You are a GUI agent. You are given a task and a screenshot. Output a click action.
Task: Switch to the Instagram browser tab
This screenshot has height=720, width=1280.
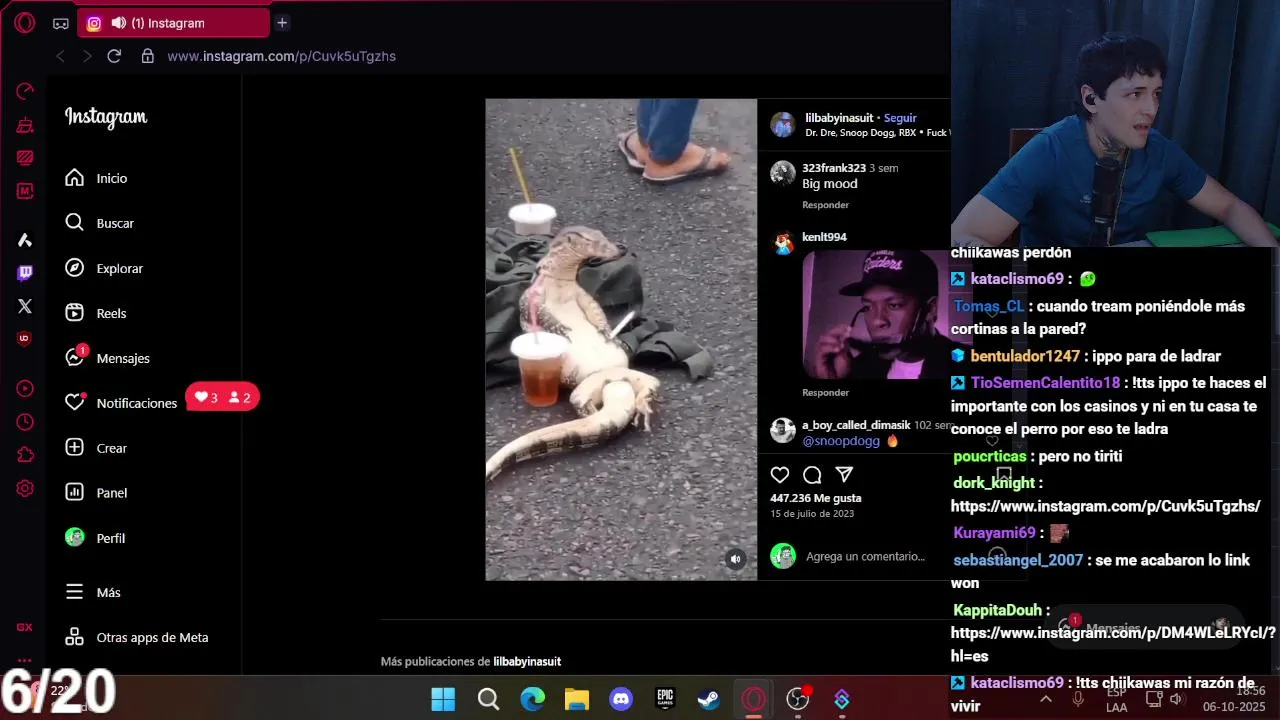coord(173,23)
